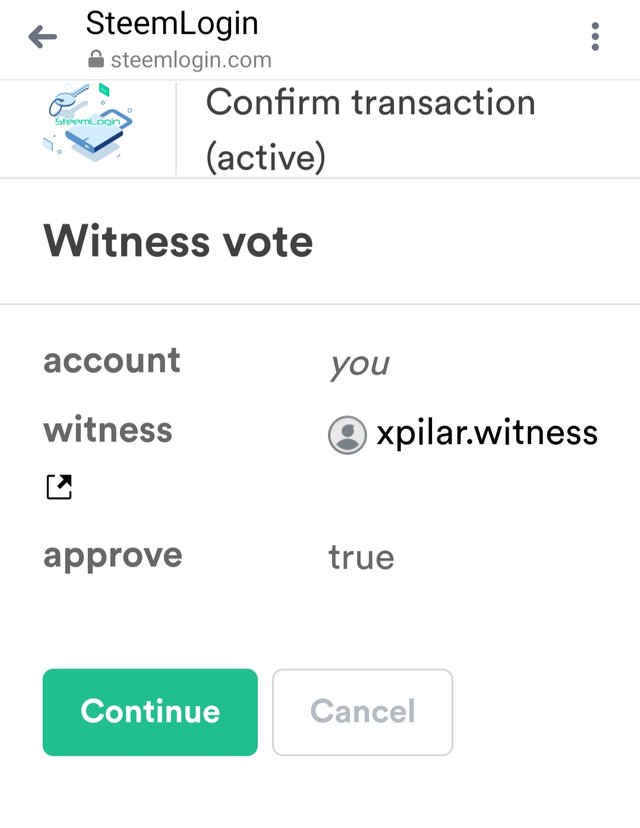Image resolution: width=640 pixels, height=828 pixels.
Task: Click the padlock site security icon
Action: click(x=96, y=60)
